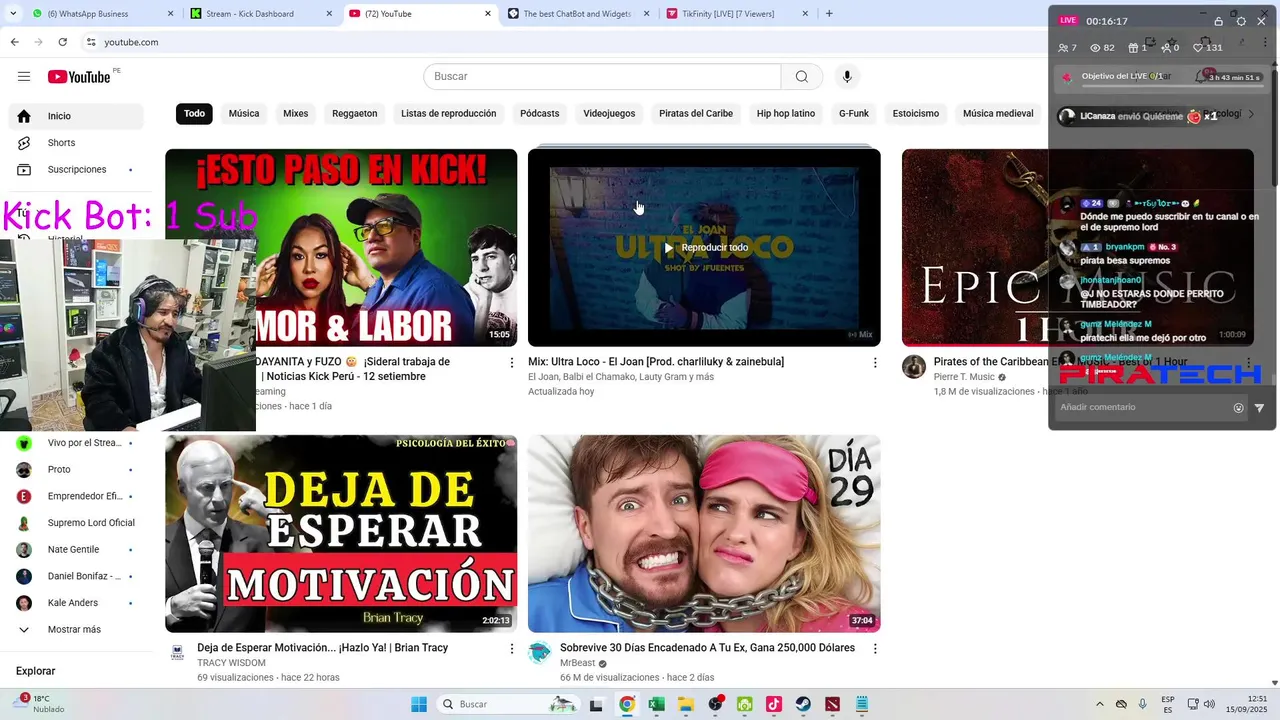
Task: Toggle the microphone icon in the system tray
Action: (1142, 704)
